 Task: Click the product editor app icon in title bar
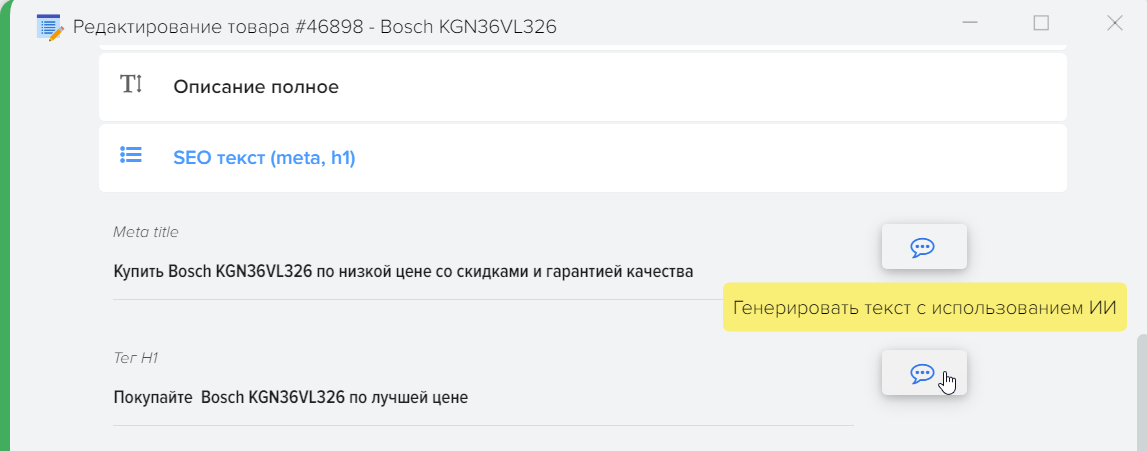pos(49,27)
